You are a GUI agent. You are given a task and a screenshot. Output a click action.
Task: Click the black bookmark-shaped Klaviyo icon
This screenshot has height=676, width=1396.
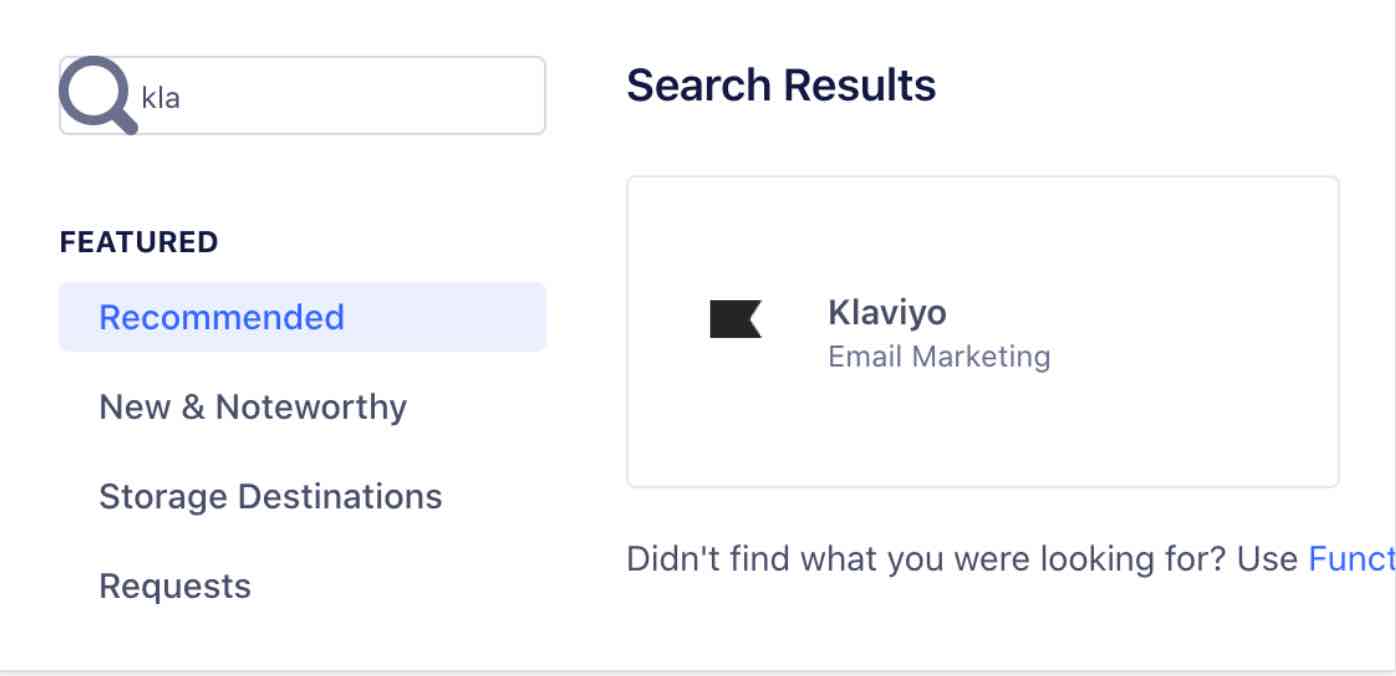click(736, 319)
